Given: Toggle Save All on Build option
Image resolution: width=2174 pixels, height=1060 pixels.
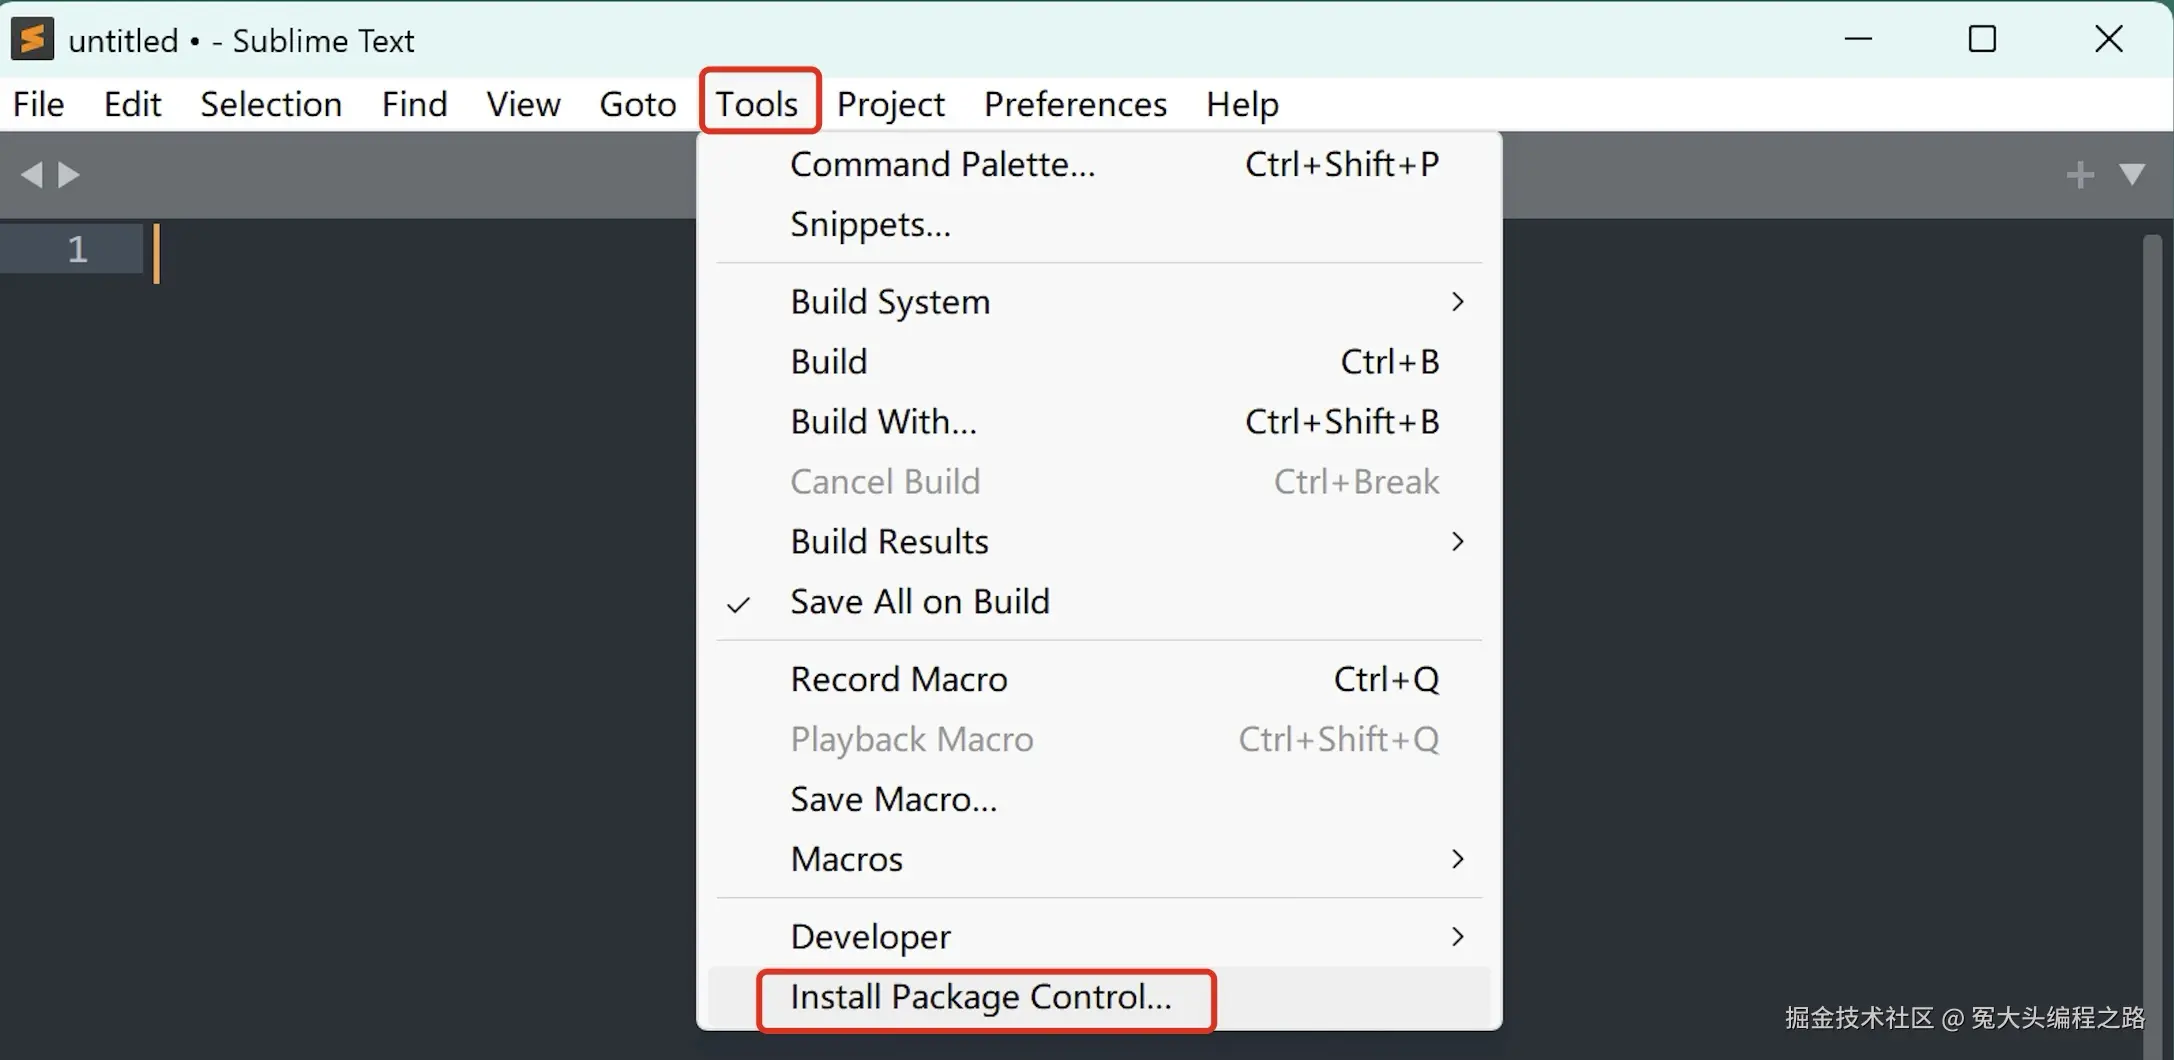Looking at the screenshot, I should [919, 602].
